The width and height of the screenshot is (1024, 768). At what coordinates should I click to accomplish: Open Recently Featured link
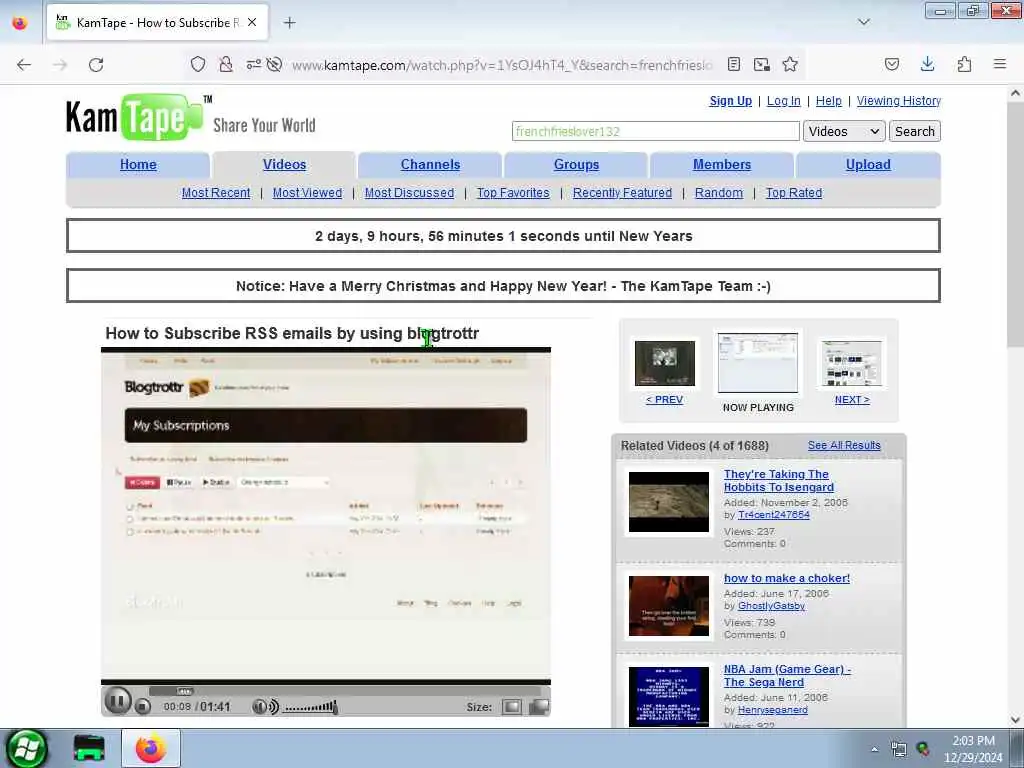tap(622, 193)
